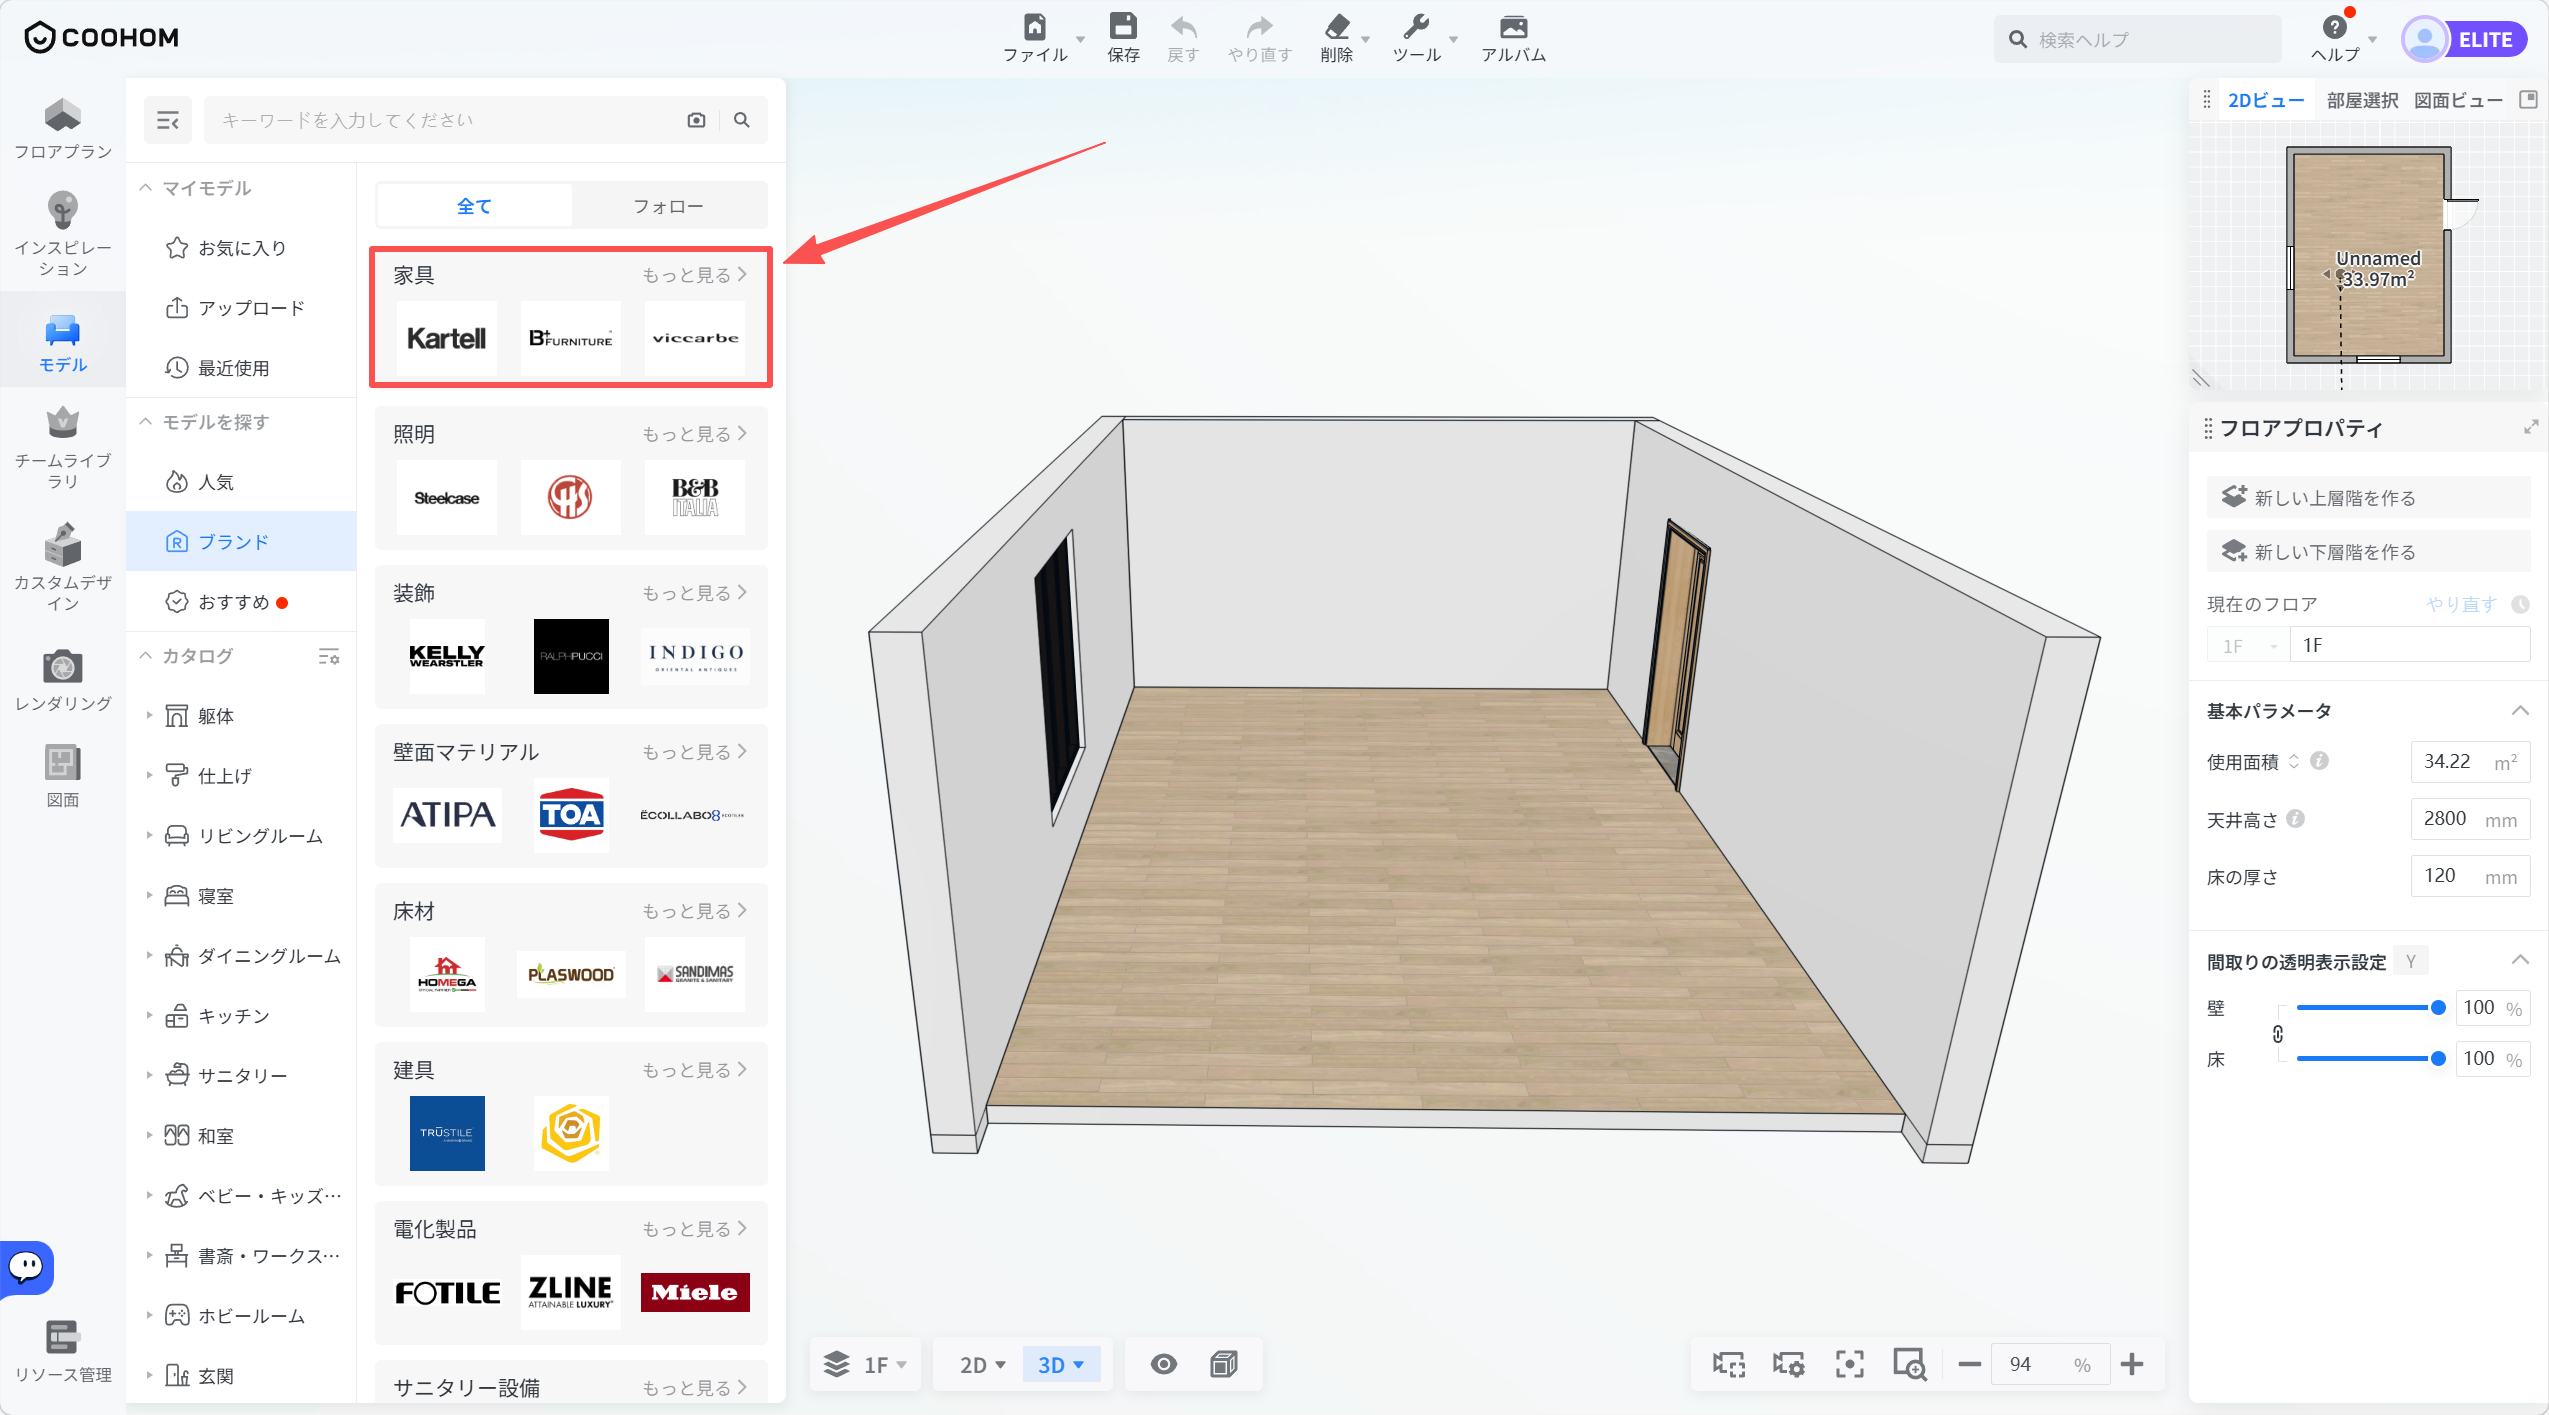Select the 削除 (Delete) eraser tool

(x=1337, y=38)
